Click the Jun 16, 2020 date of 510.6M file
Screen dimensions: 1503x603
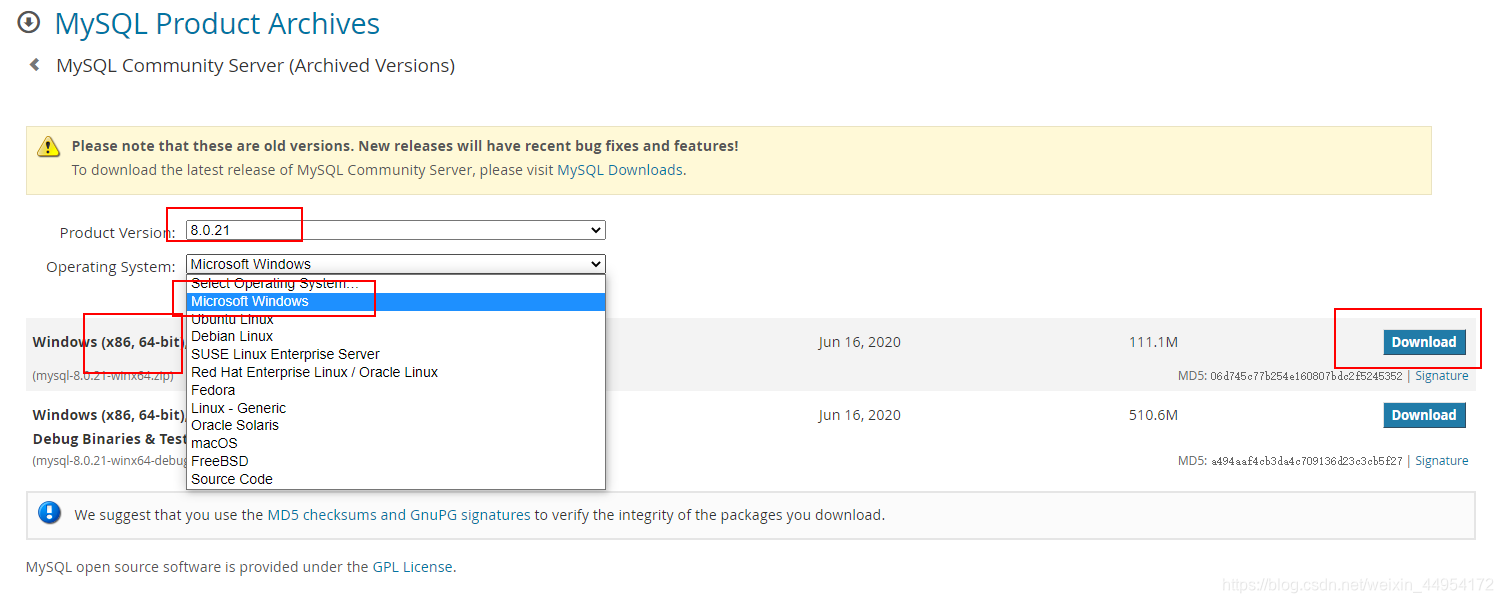[x=859, y=415]
